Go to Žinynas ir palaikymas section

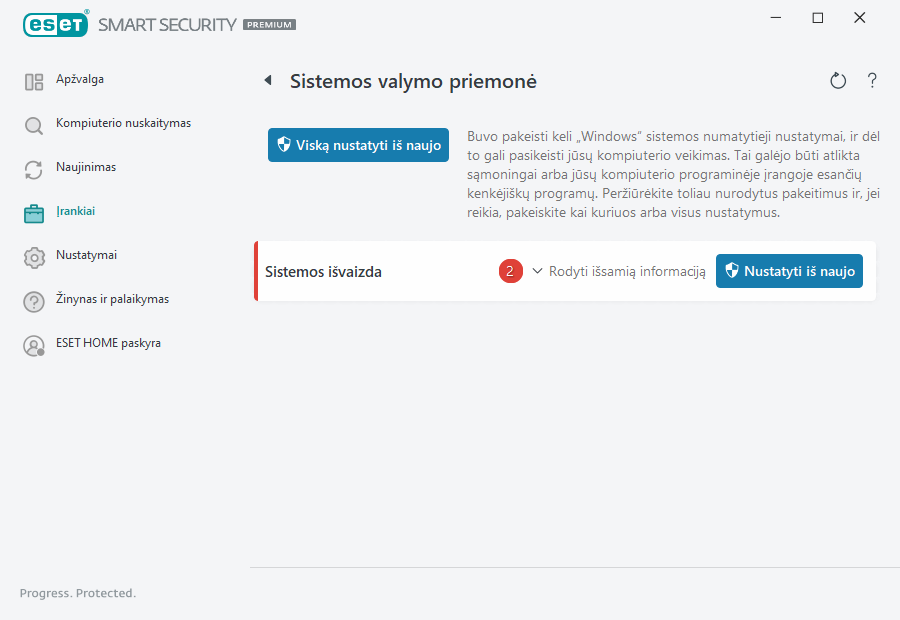coord(110,299)
